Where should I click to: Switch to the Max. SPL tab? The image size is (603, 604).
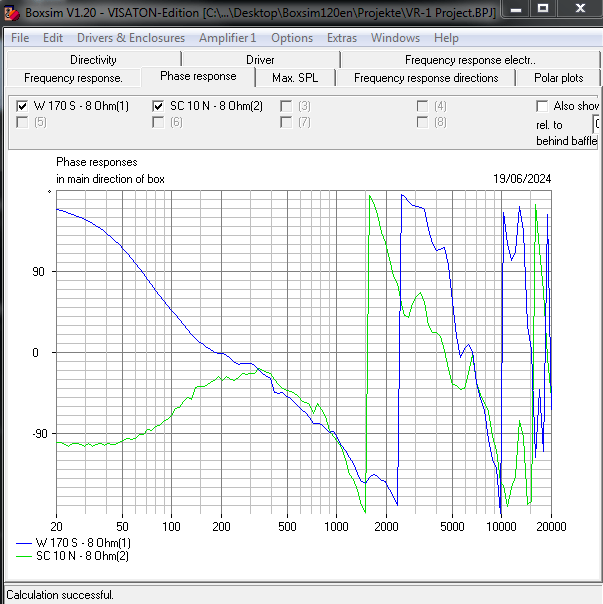[295, 78]
